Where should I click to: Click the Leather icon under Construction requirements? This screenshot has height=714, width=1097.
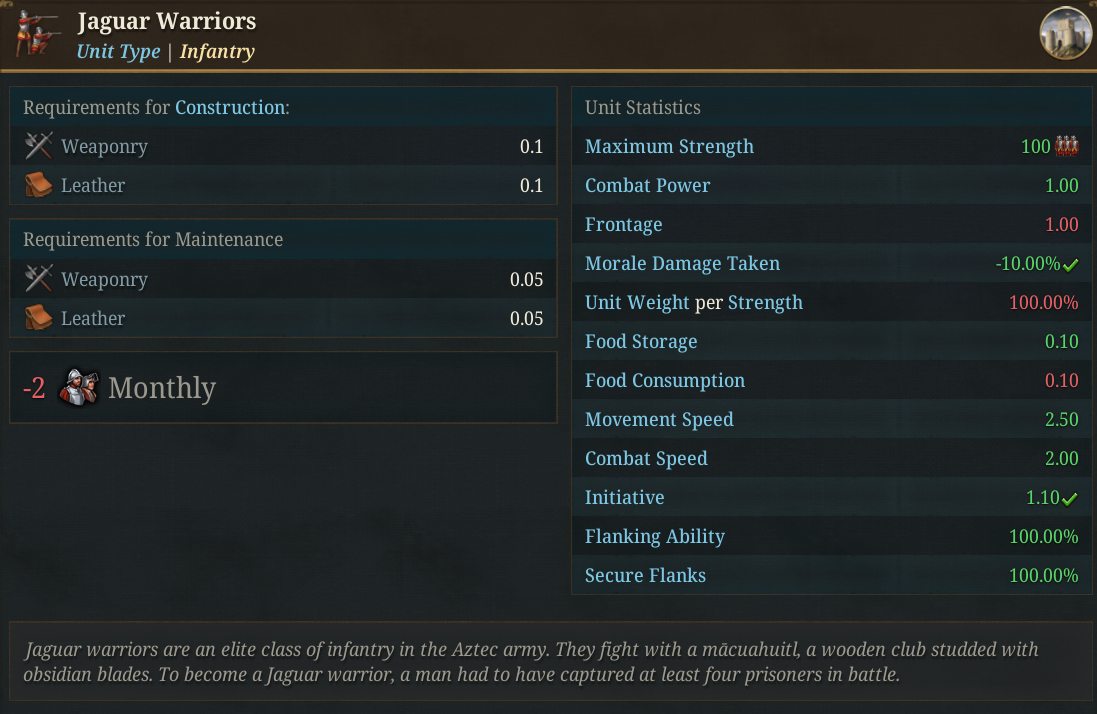tap(38, 185)
